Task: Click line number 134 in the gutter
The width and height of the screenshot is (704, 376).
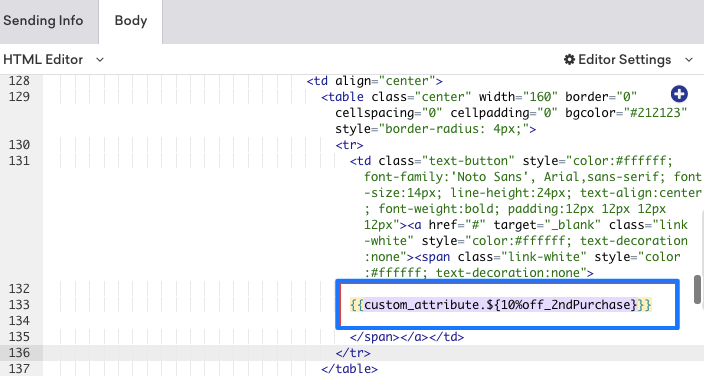Action: click(19, 321)
